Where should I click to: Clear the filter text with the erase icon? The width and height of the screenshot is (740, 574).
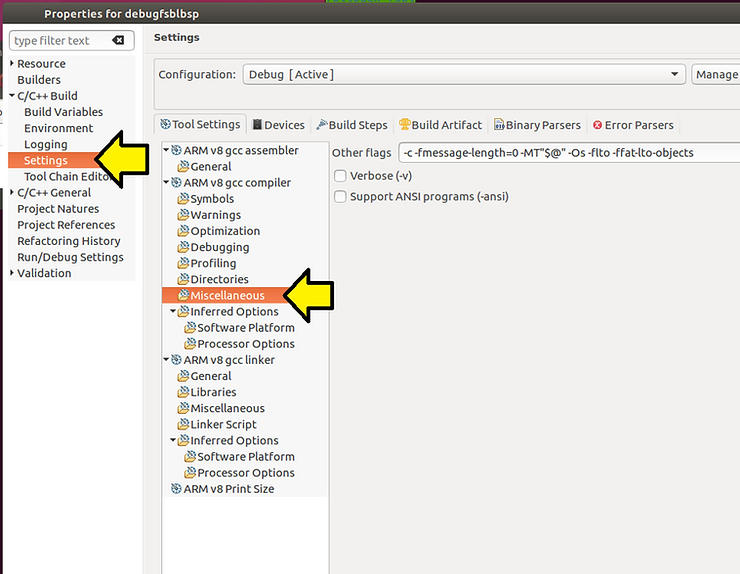[118, 41]
